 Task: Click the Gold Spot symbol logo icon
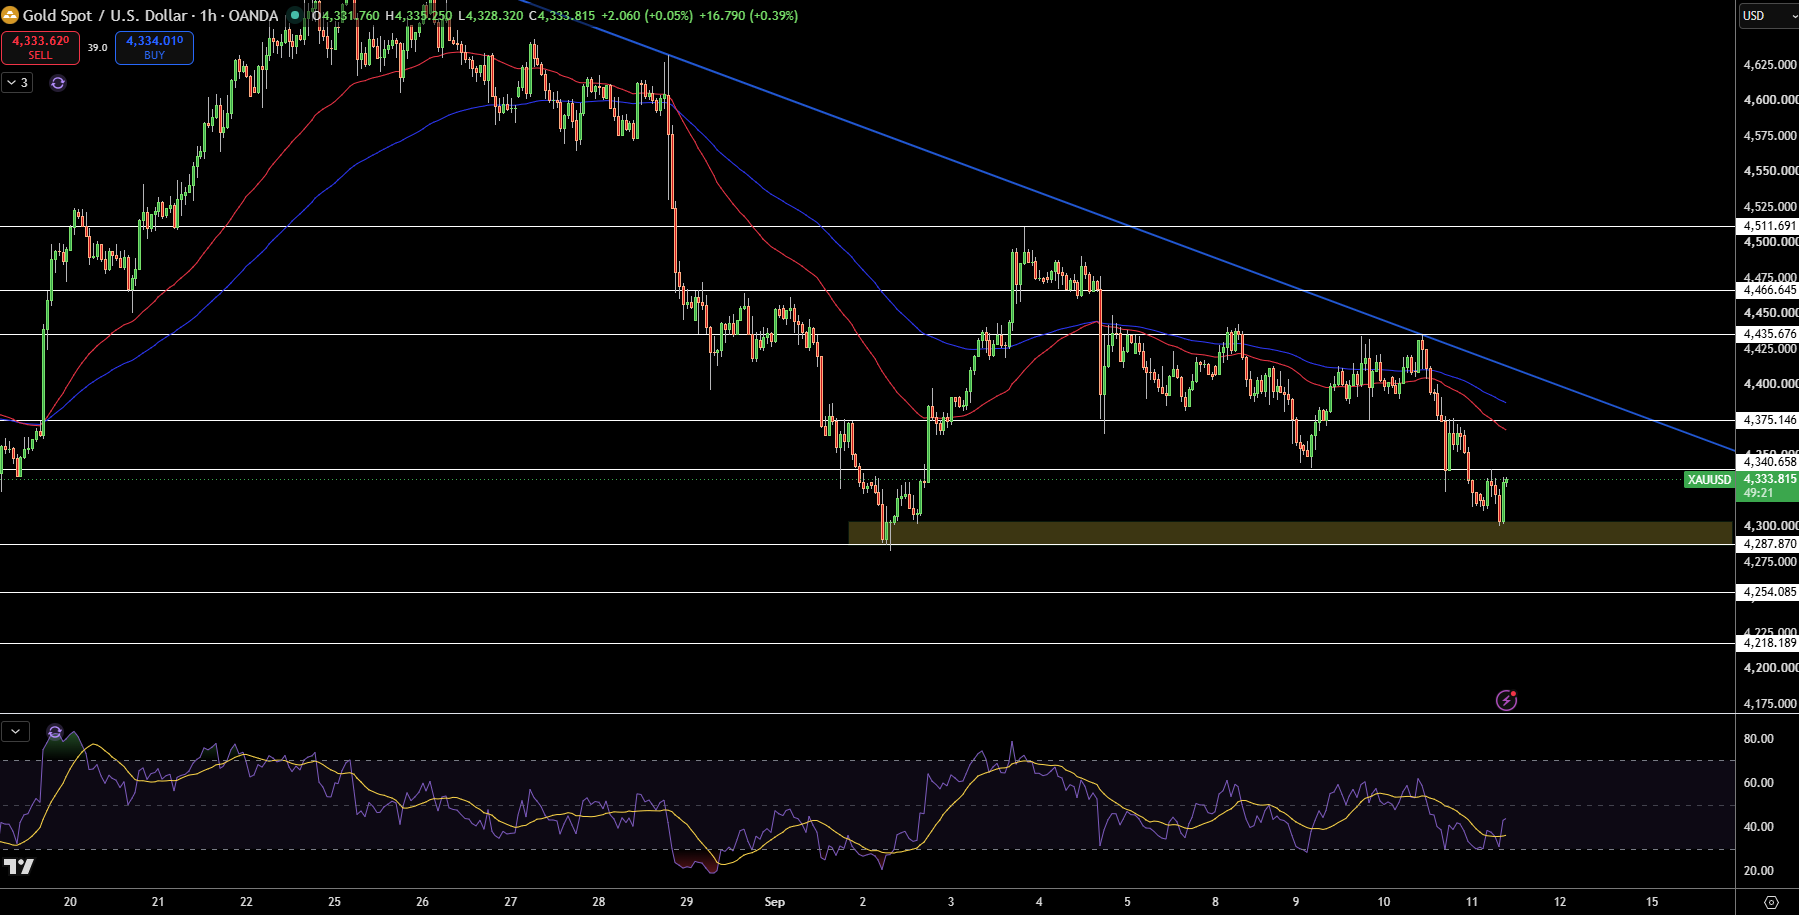(10, 15)
